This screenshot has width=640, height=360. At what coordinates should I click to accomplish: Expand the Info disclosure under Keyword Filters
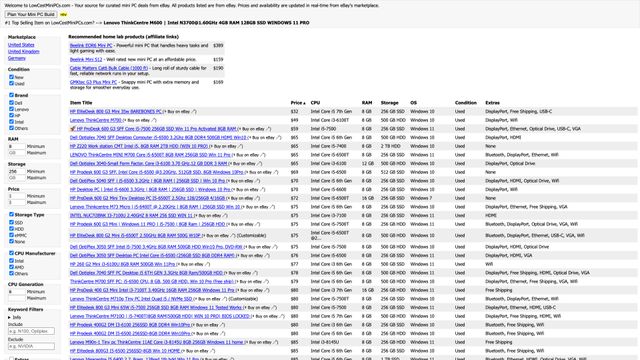click(14, 317)
